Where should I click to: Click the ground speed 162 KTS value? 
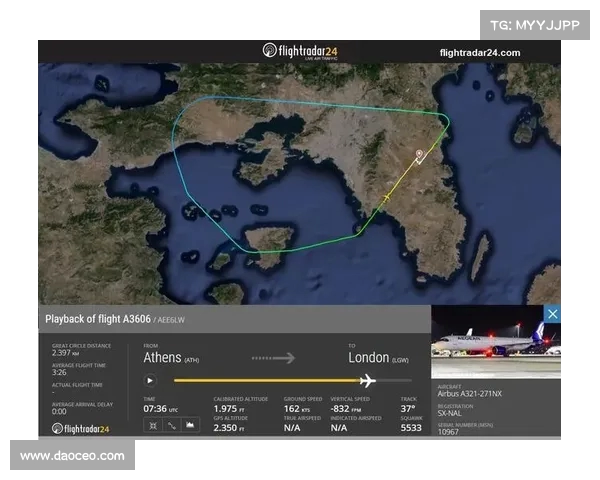[x=297, y=409]
